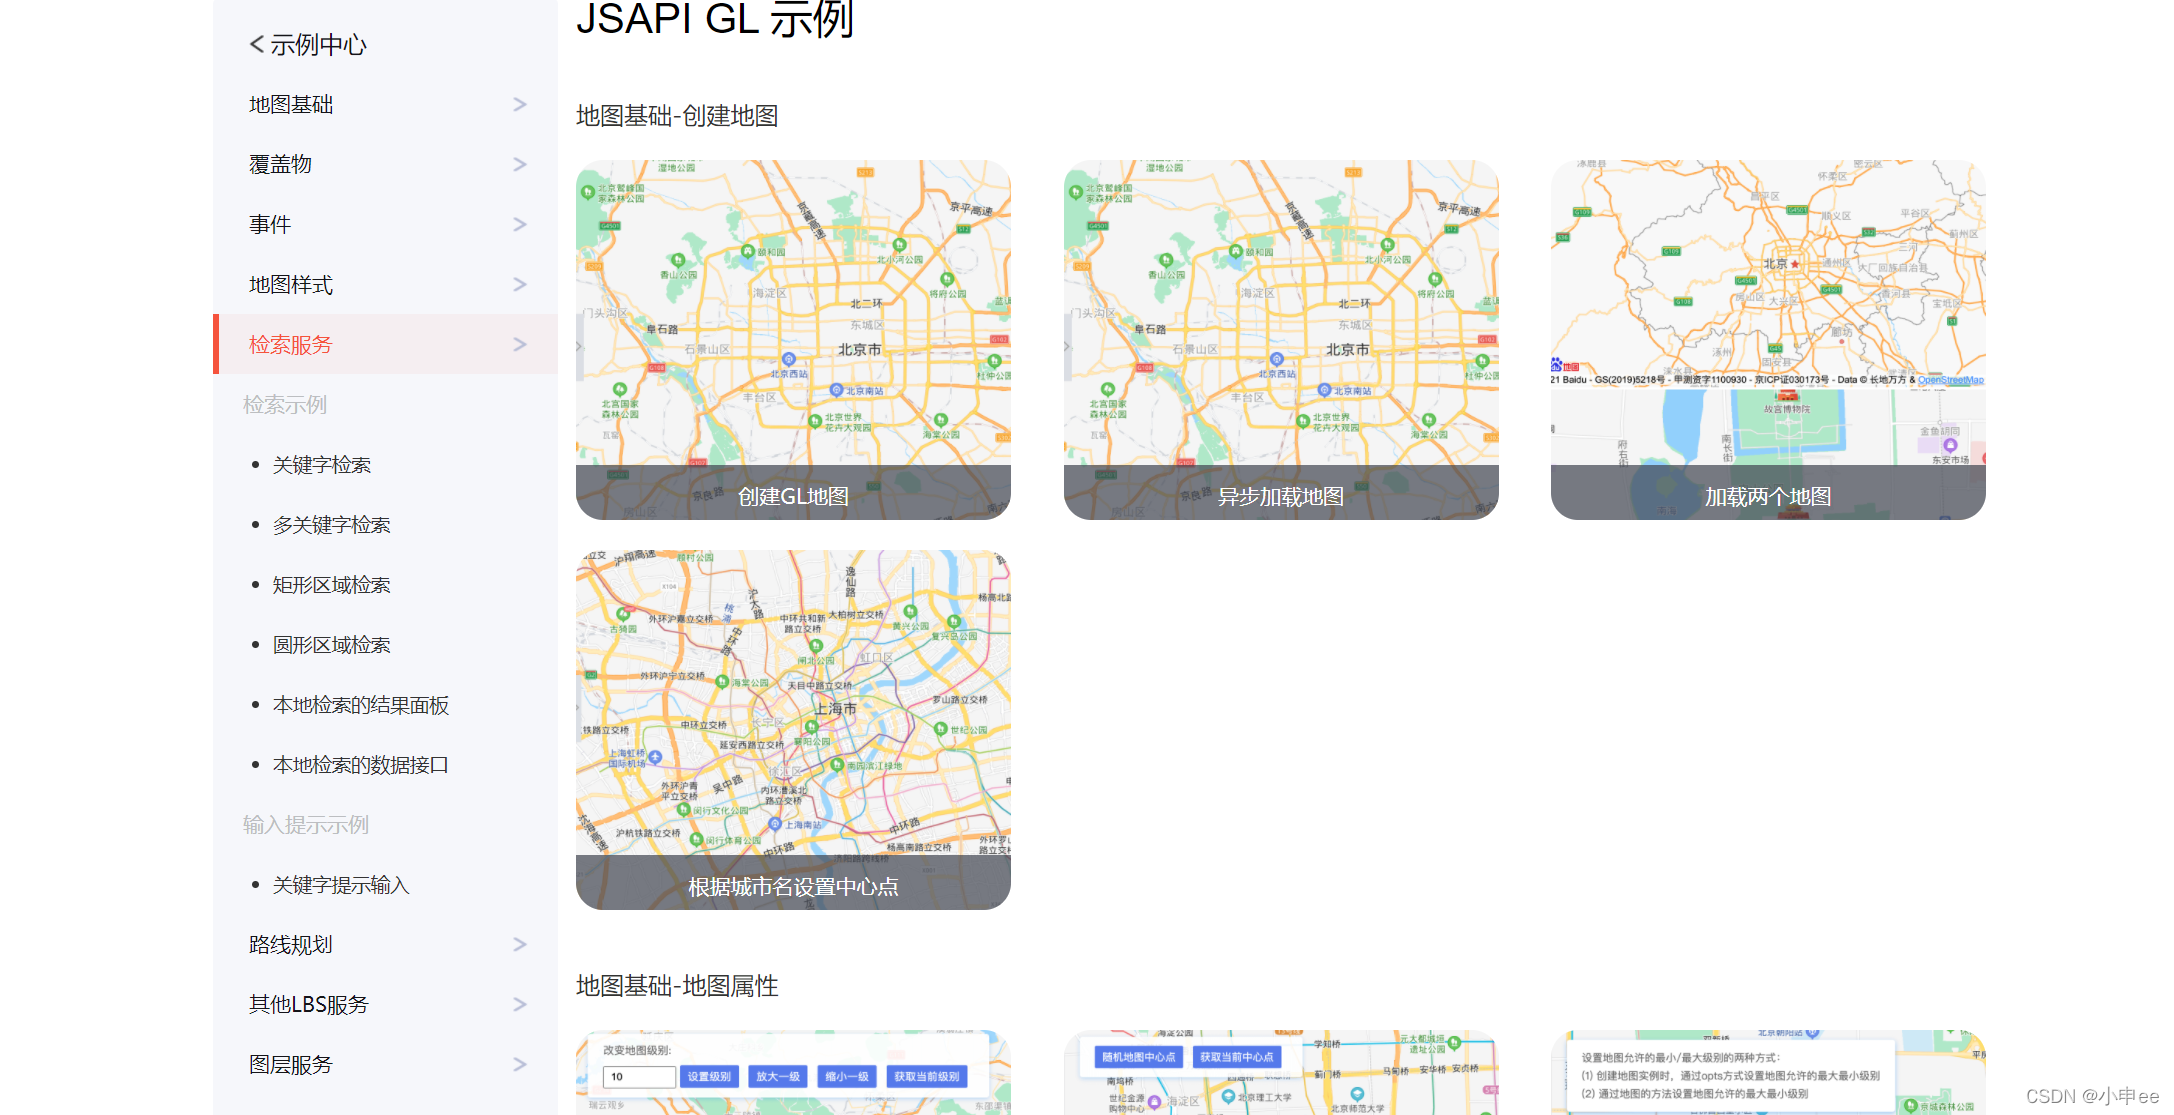Expand the 覆盖物 section arrow
Viewport: 2174px width, 1115px height.
point(519,164)
